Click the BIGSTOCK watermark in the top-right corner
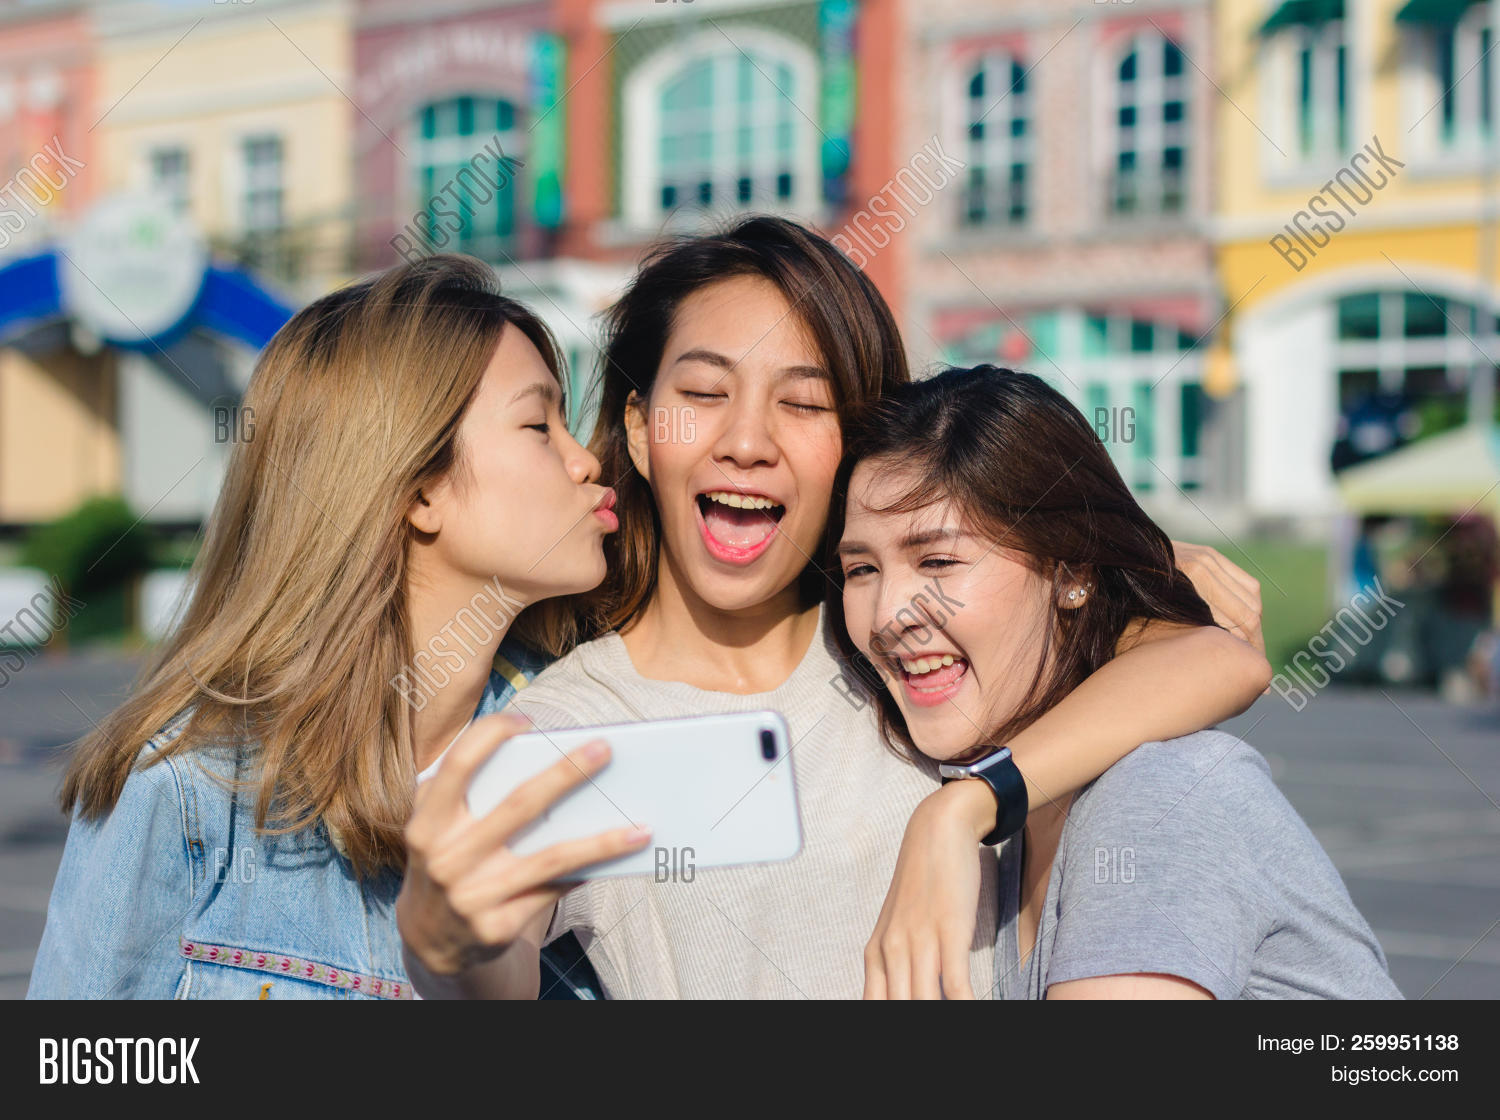 pyautogui.click(x=1336, y=202)
